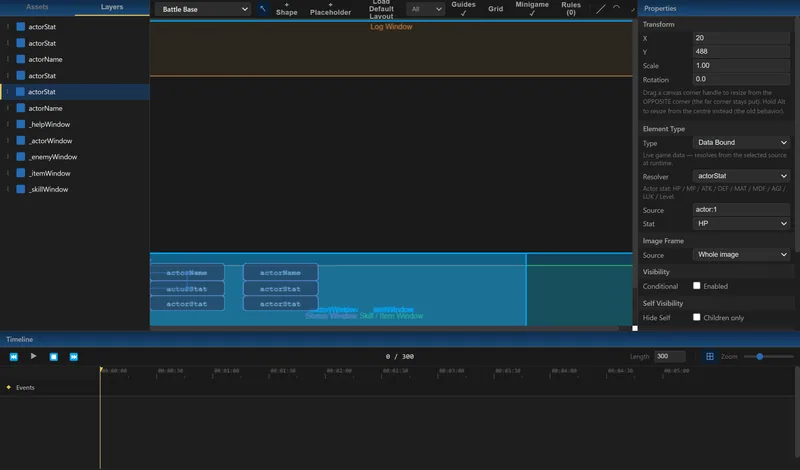This screenshot has height=470, width=800.
Task: Select the _helpWindow layer
Action: tap(75, 124)
